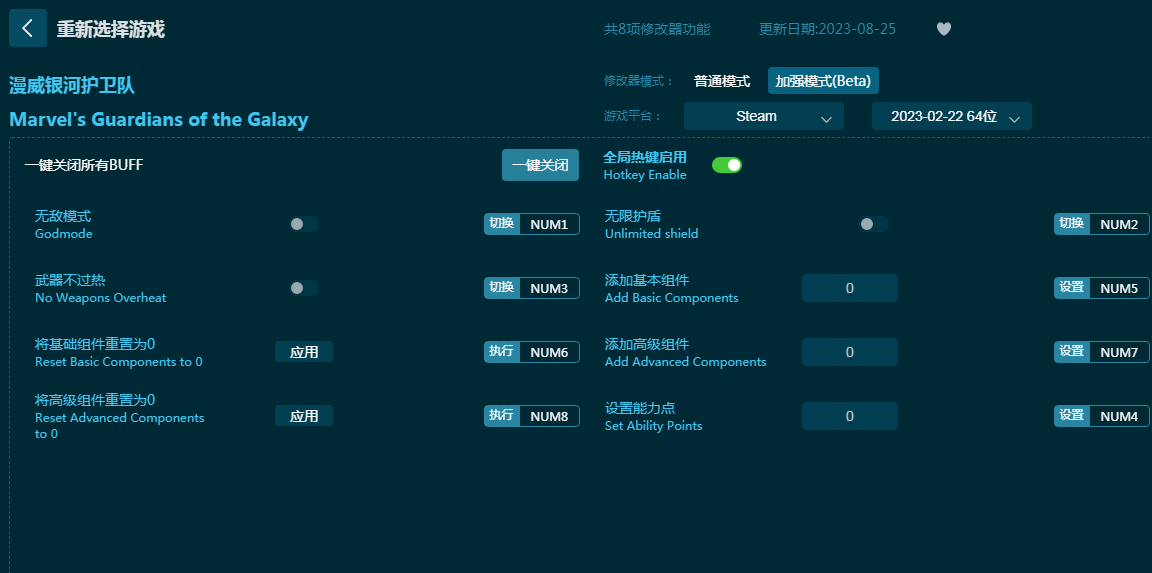Click the 共8项修改器功能 text
Image resolution: width=1152 pixels, height=573 pixels.
click(x=657, y=29)
